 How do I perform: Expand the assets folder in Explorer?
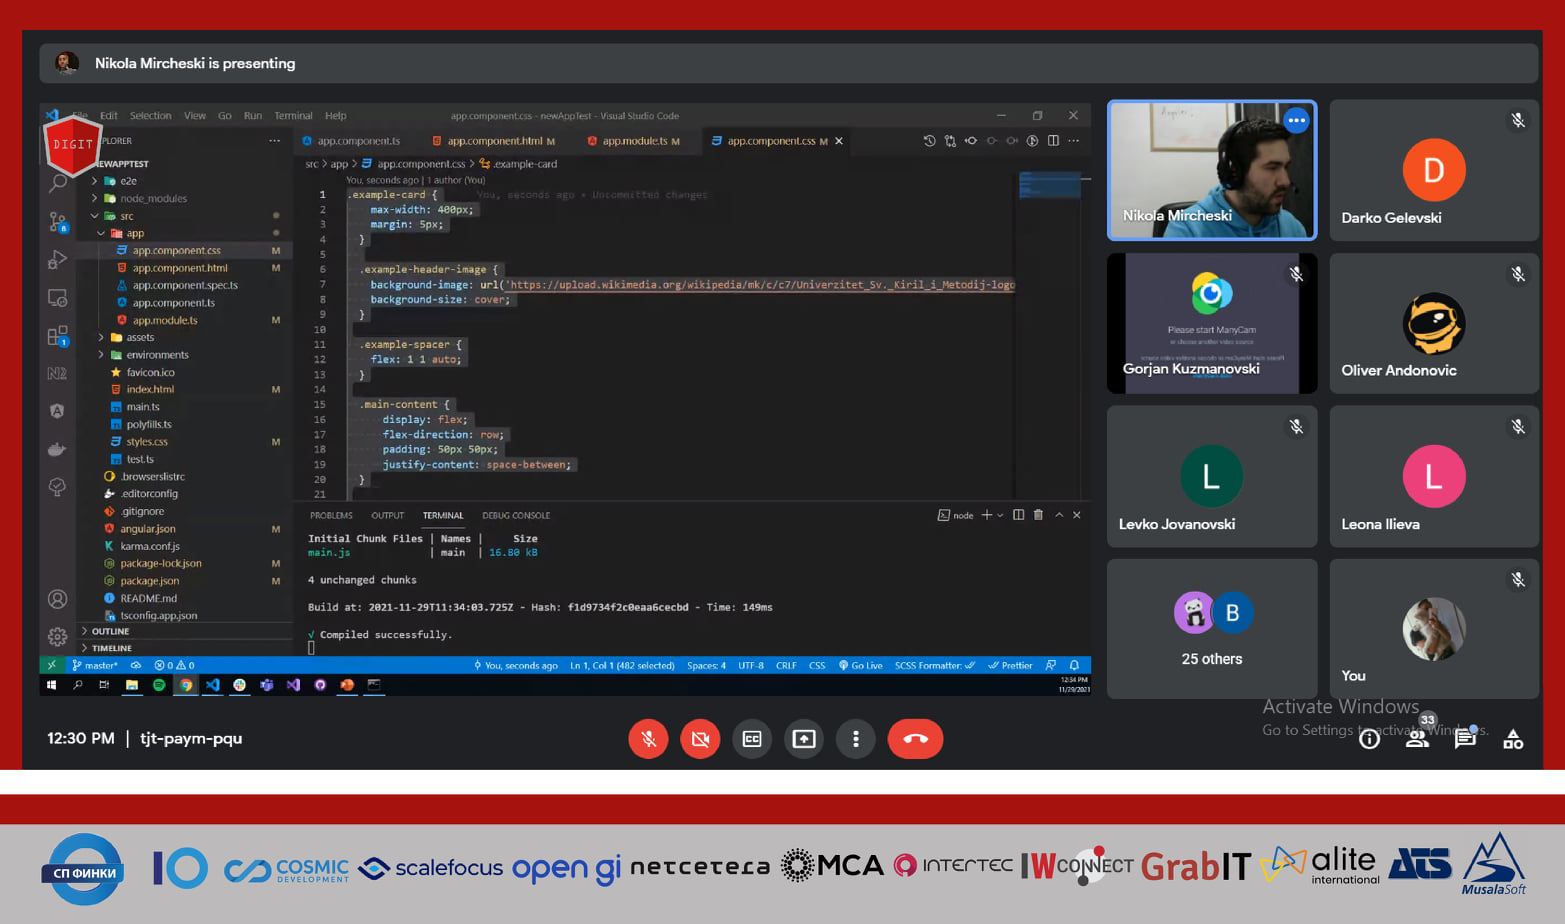(x=101, y=337)
